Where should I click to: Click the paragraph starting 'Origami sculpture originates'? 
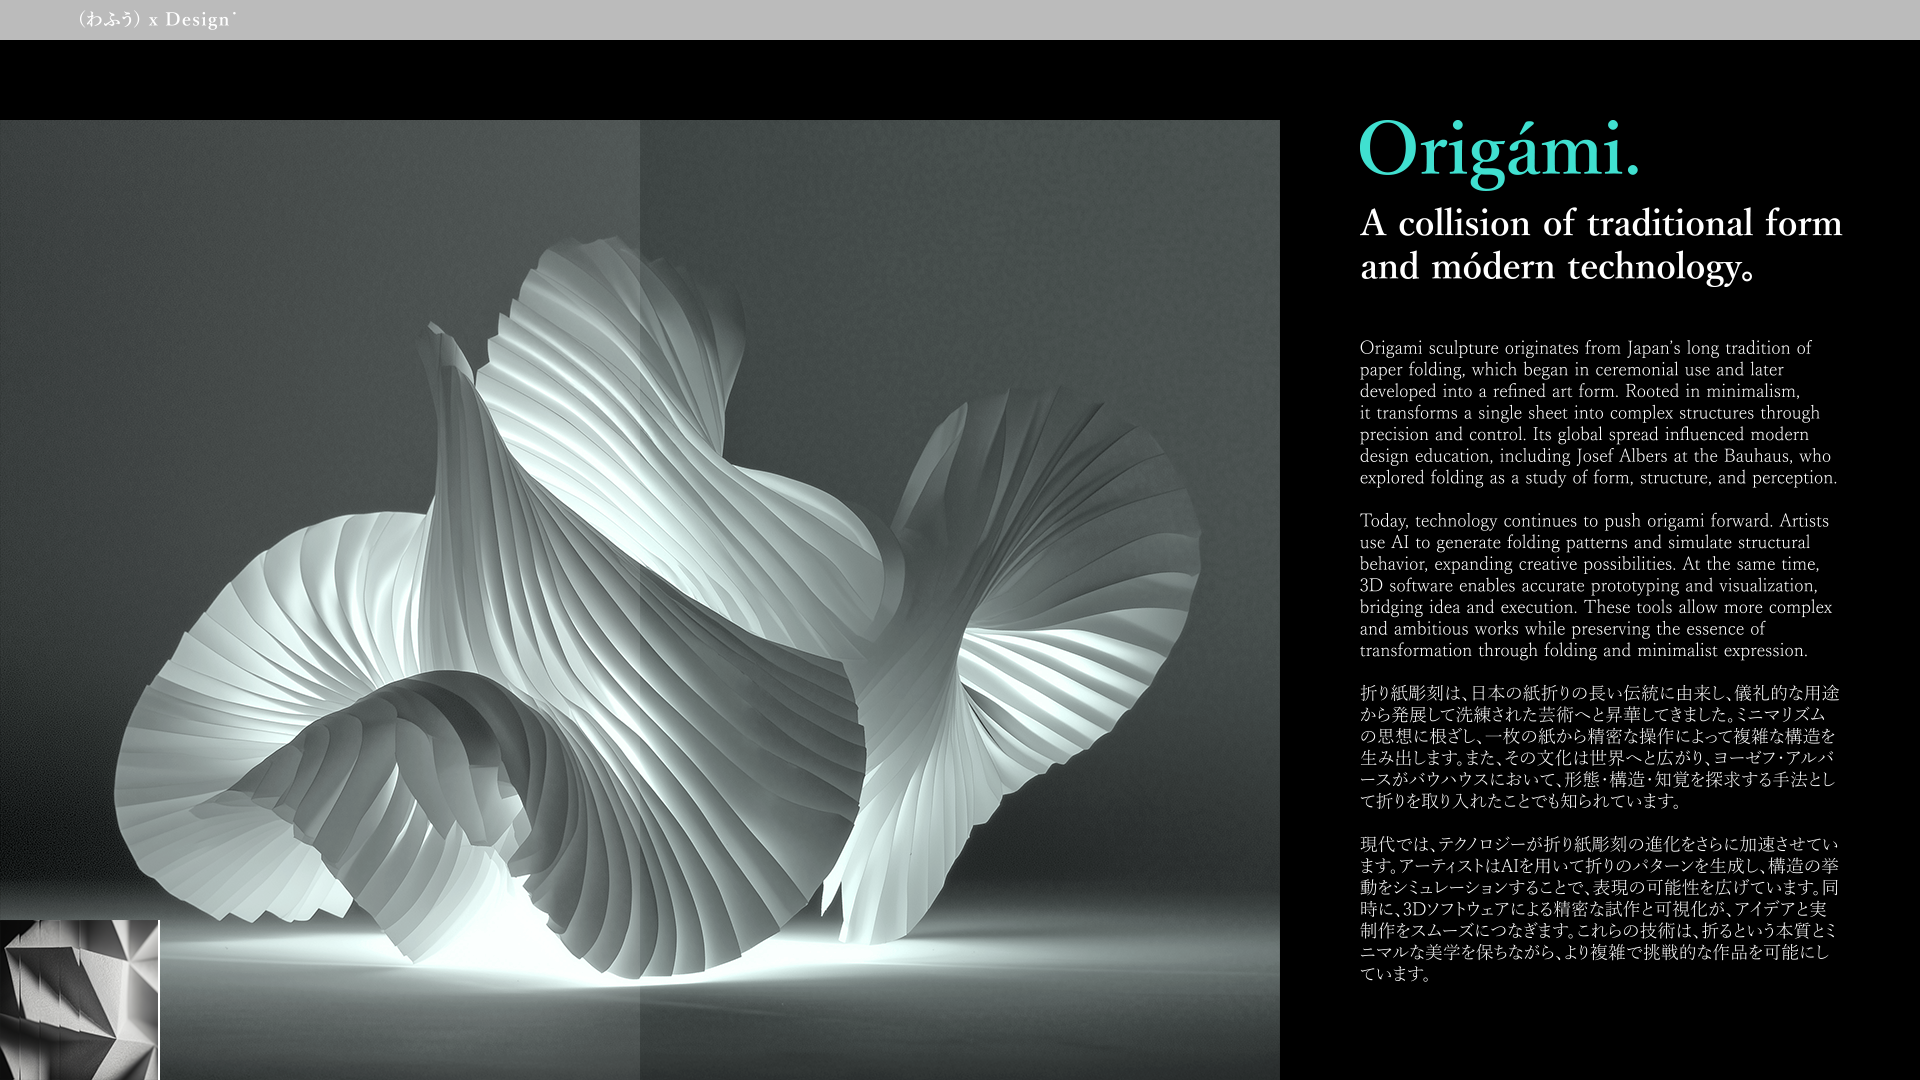(x=1597, y=412)
